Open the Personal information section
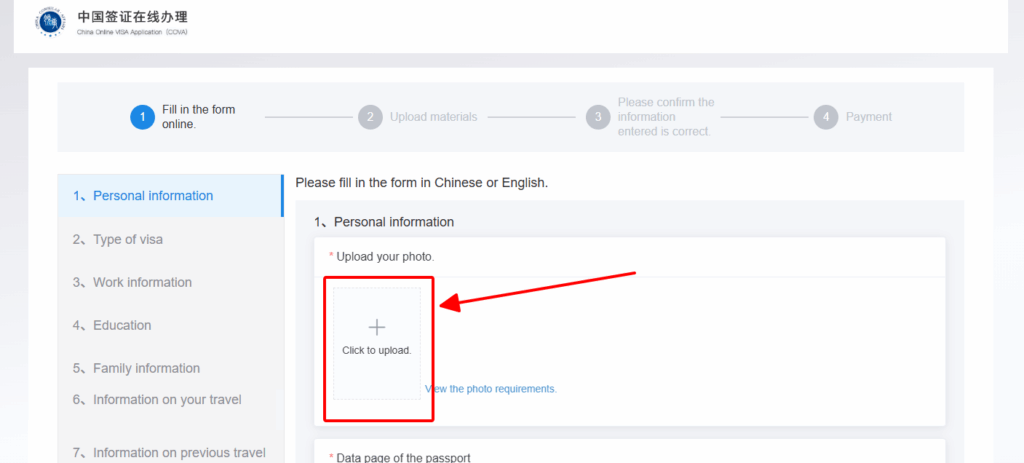The image size is (1024, 463). pos(153,196)
